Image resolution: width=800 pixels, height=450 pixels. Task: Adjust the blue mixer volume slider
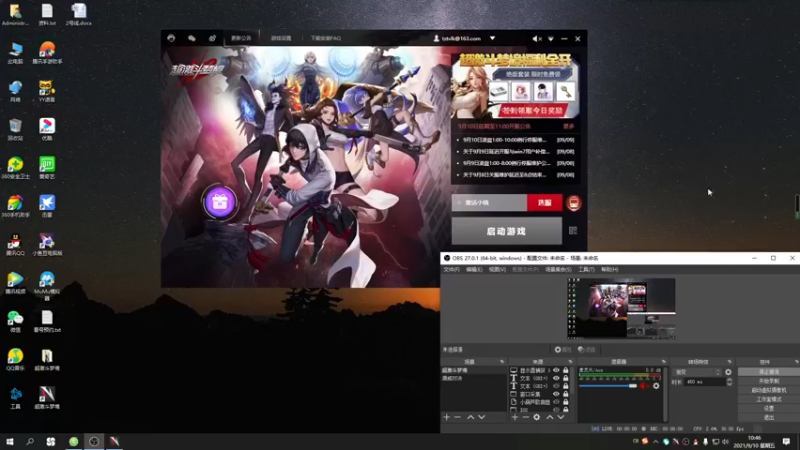tap(608, 386)
